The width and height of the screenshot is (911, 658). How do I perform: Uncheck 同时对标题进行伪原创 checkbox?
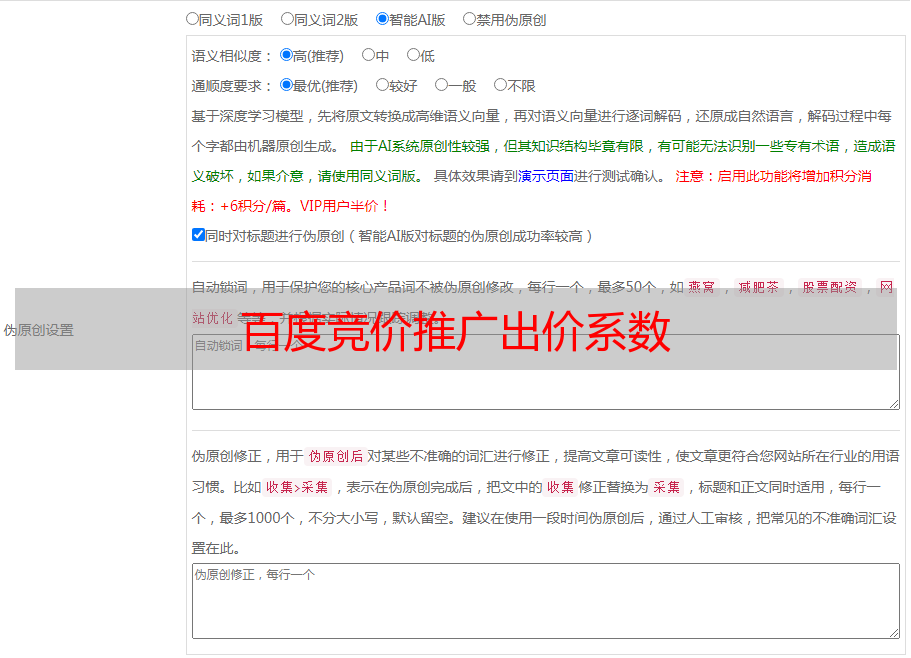point(198,235)
